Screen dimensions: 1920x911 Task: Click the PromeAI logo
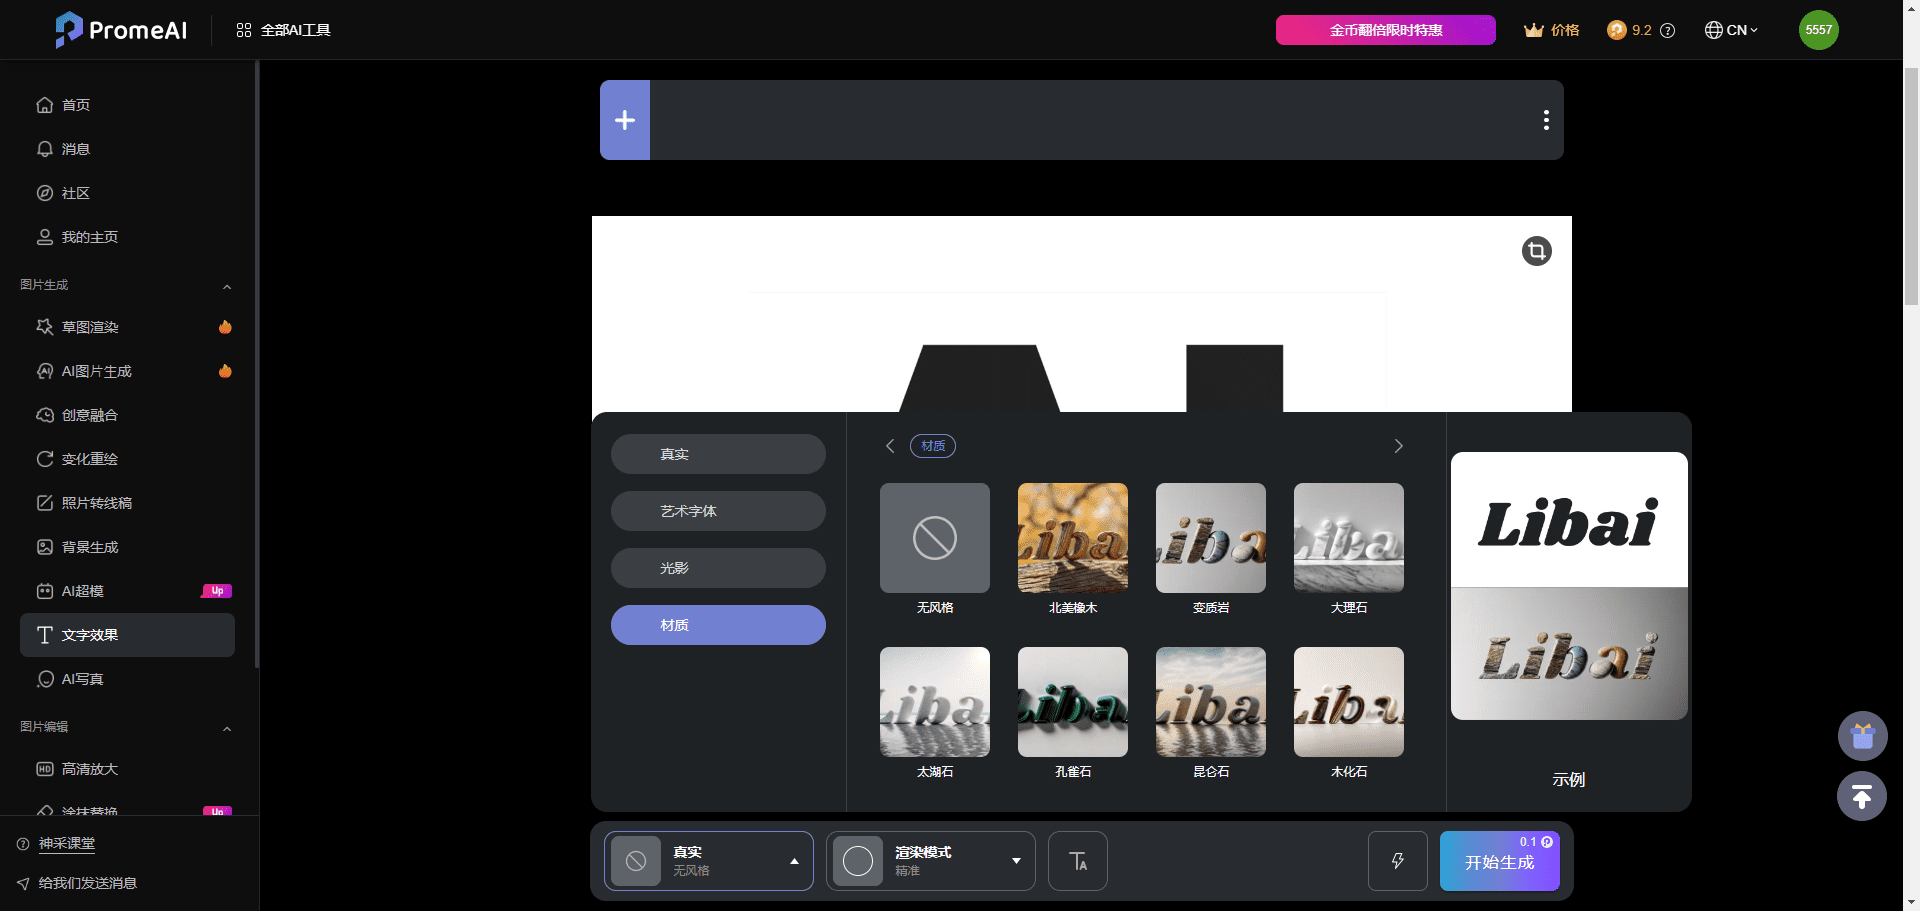pyautogui.click(x=121, y=30)
